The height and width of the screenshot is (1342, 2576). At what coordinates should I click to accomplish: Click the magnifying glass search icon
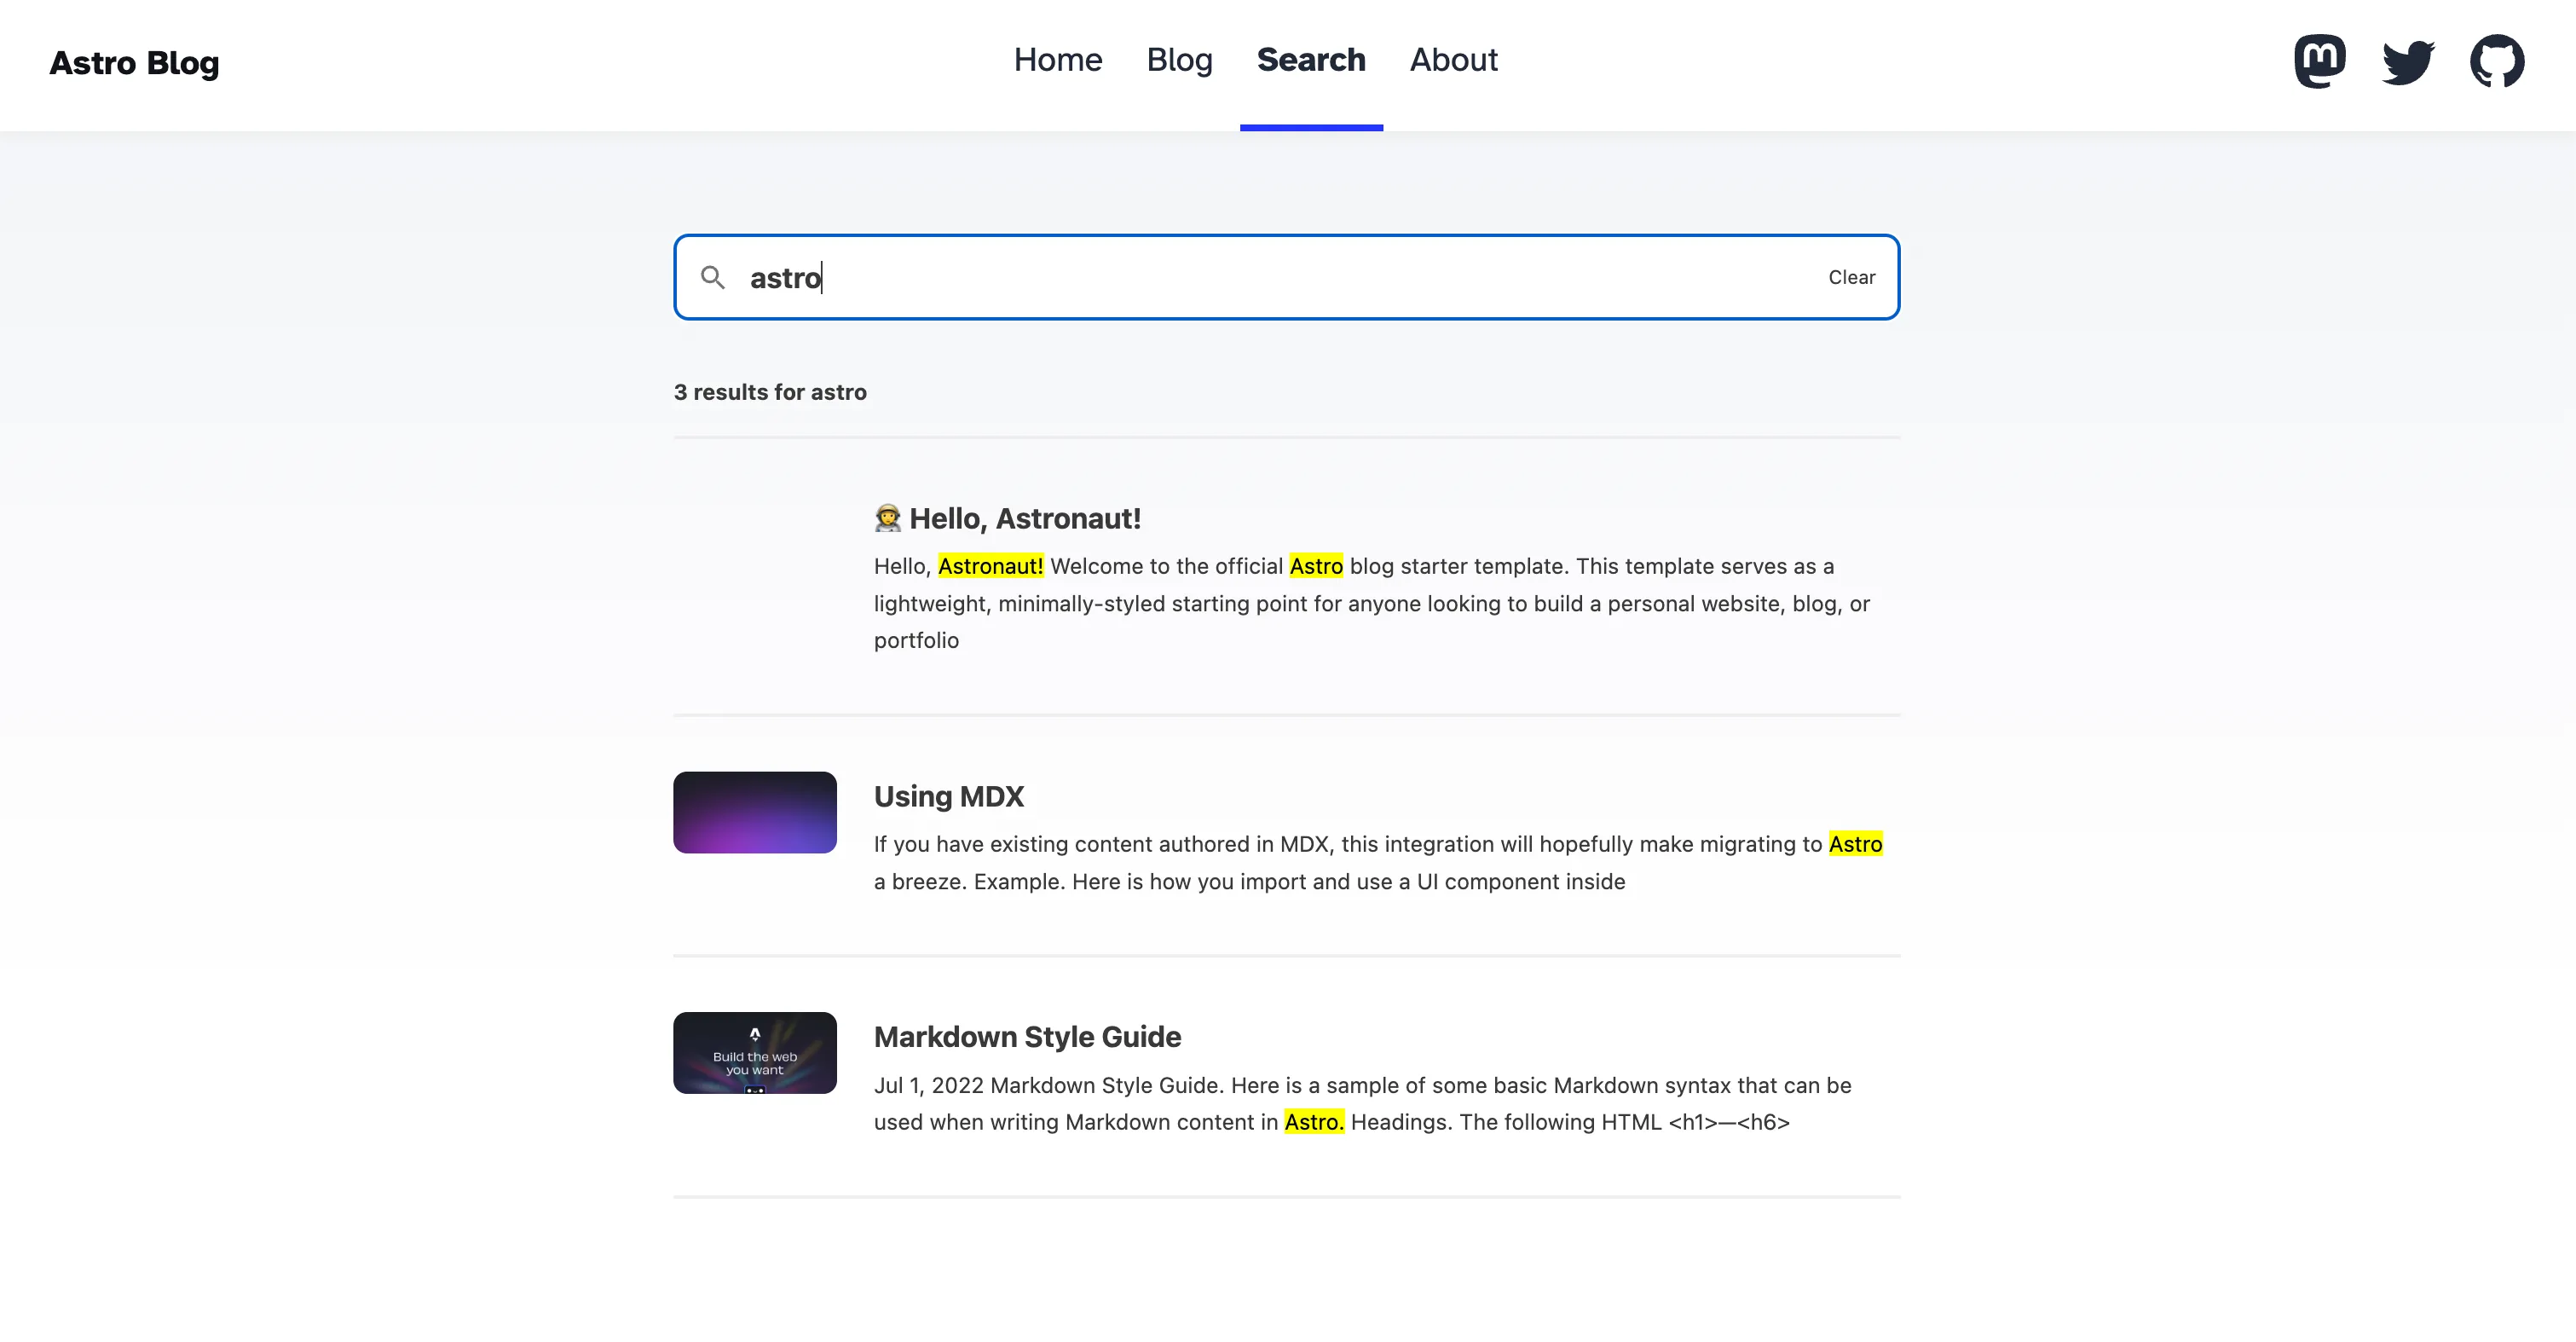pyautogui.click(x=713, y=277)
